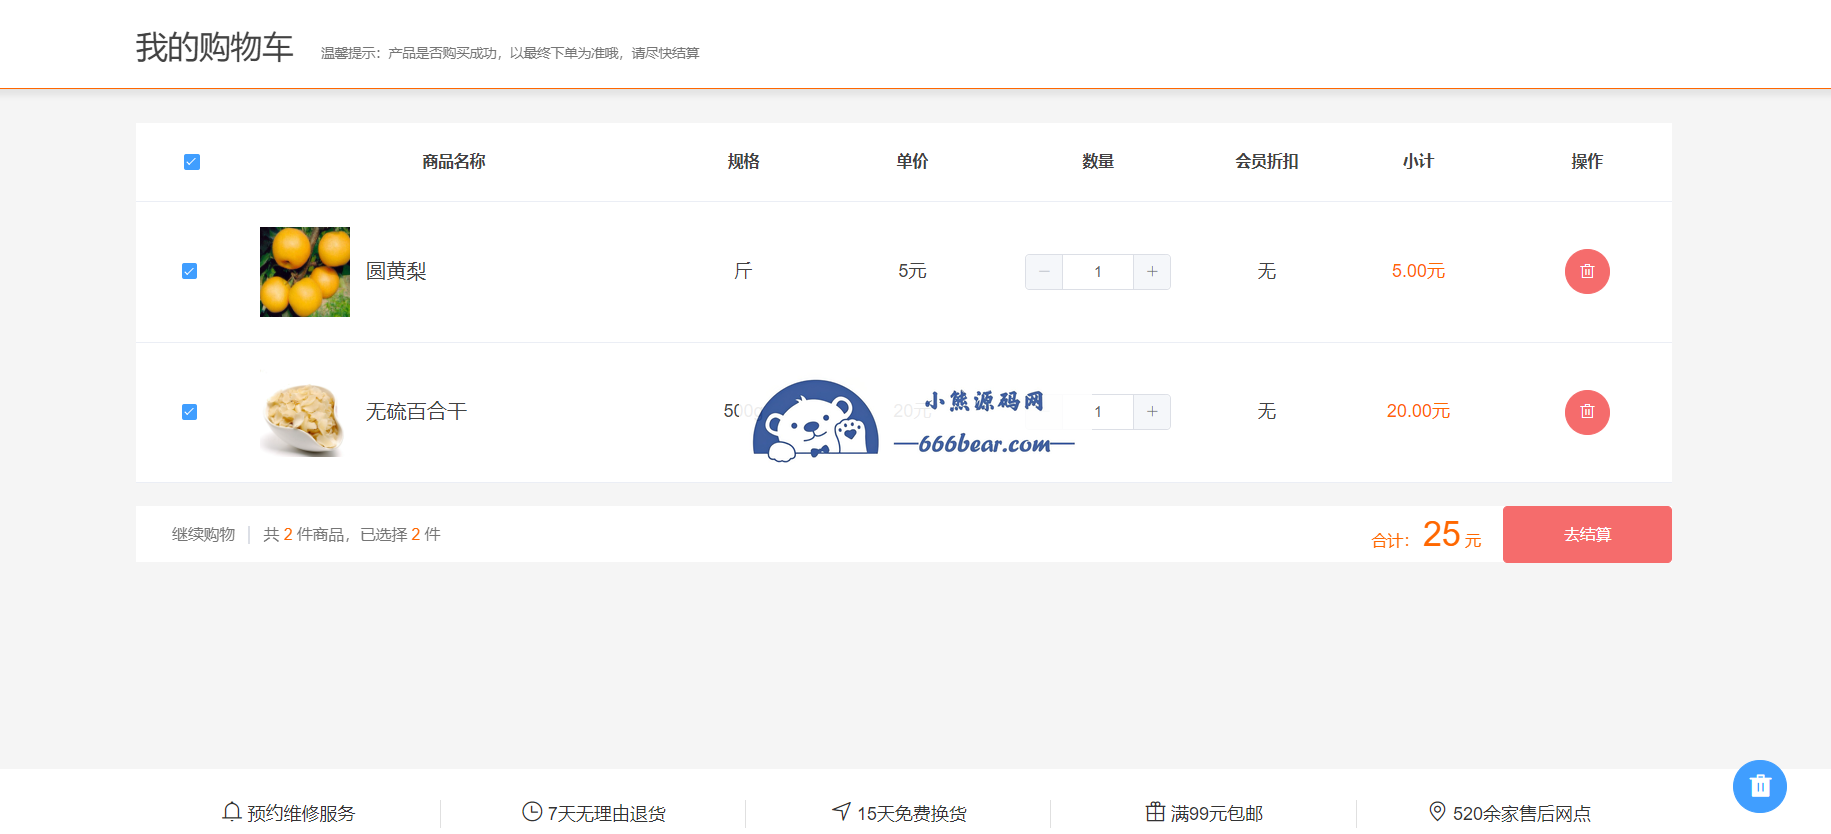Click the 预约维修服务 footer text
1831x834 pixels.
pos(301,814)
